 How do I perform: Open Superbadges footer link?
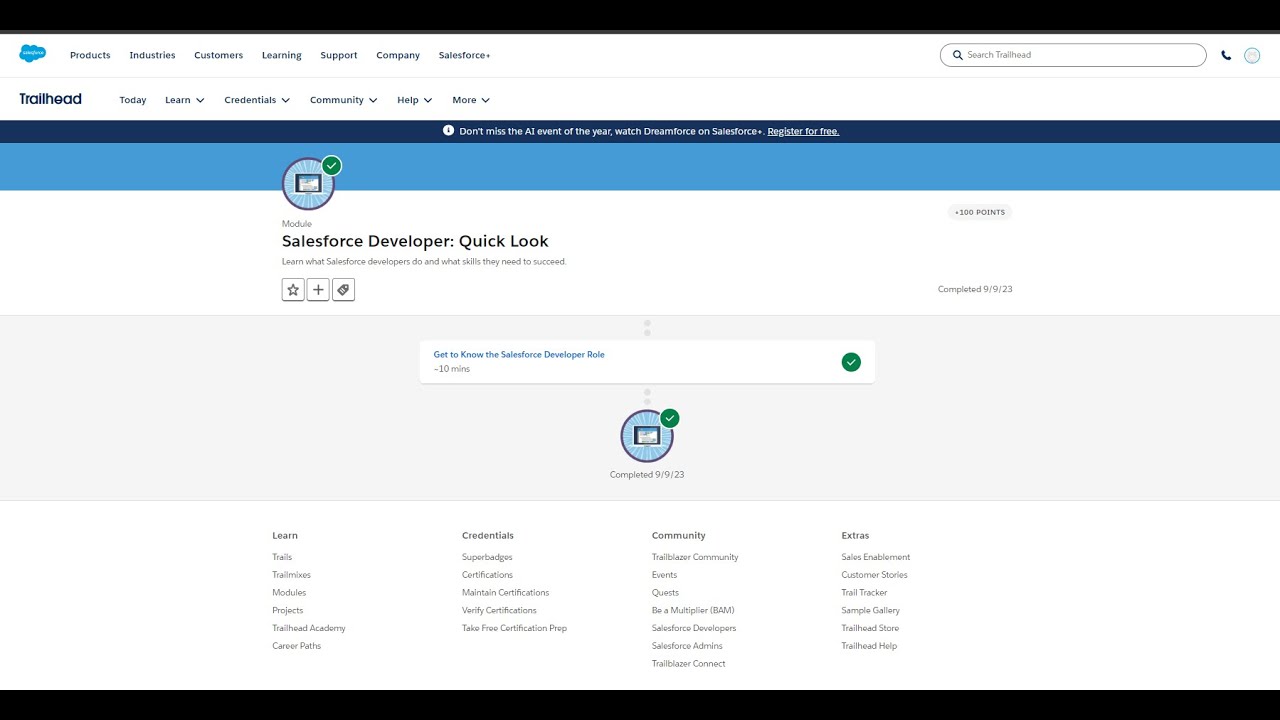[x=487, y=557]
